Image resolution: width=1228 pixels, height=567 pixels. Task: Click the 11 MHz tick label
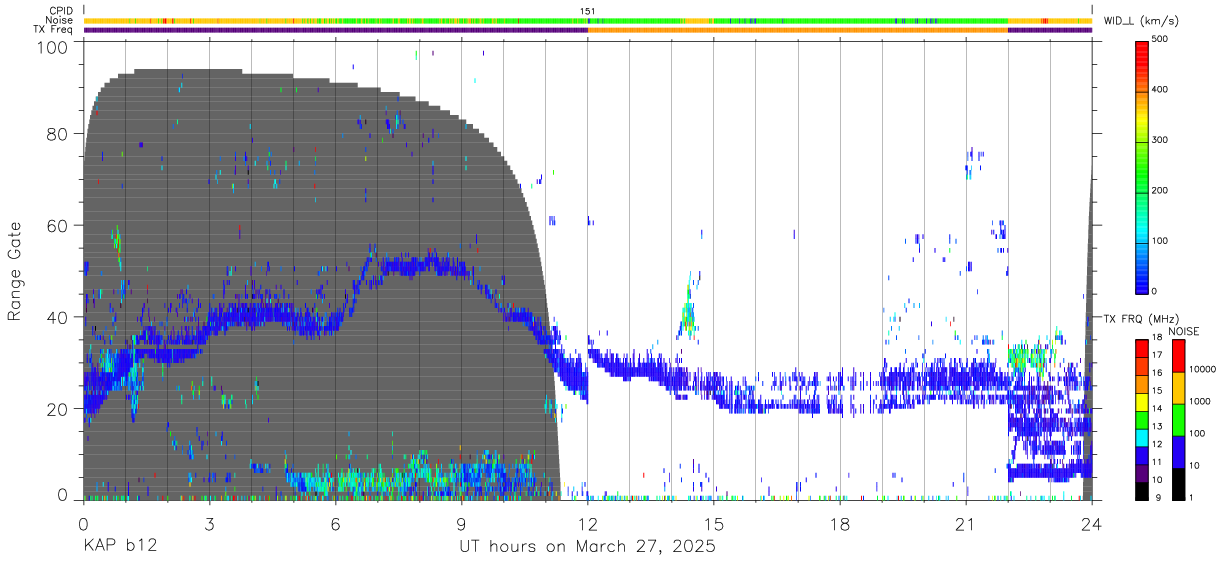(1159, 463)
